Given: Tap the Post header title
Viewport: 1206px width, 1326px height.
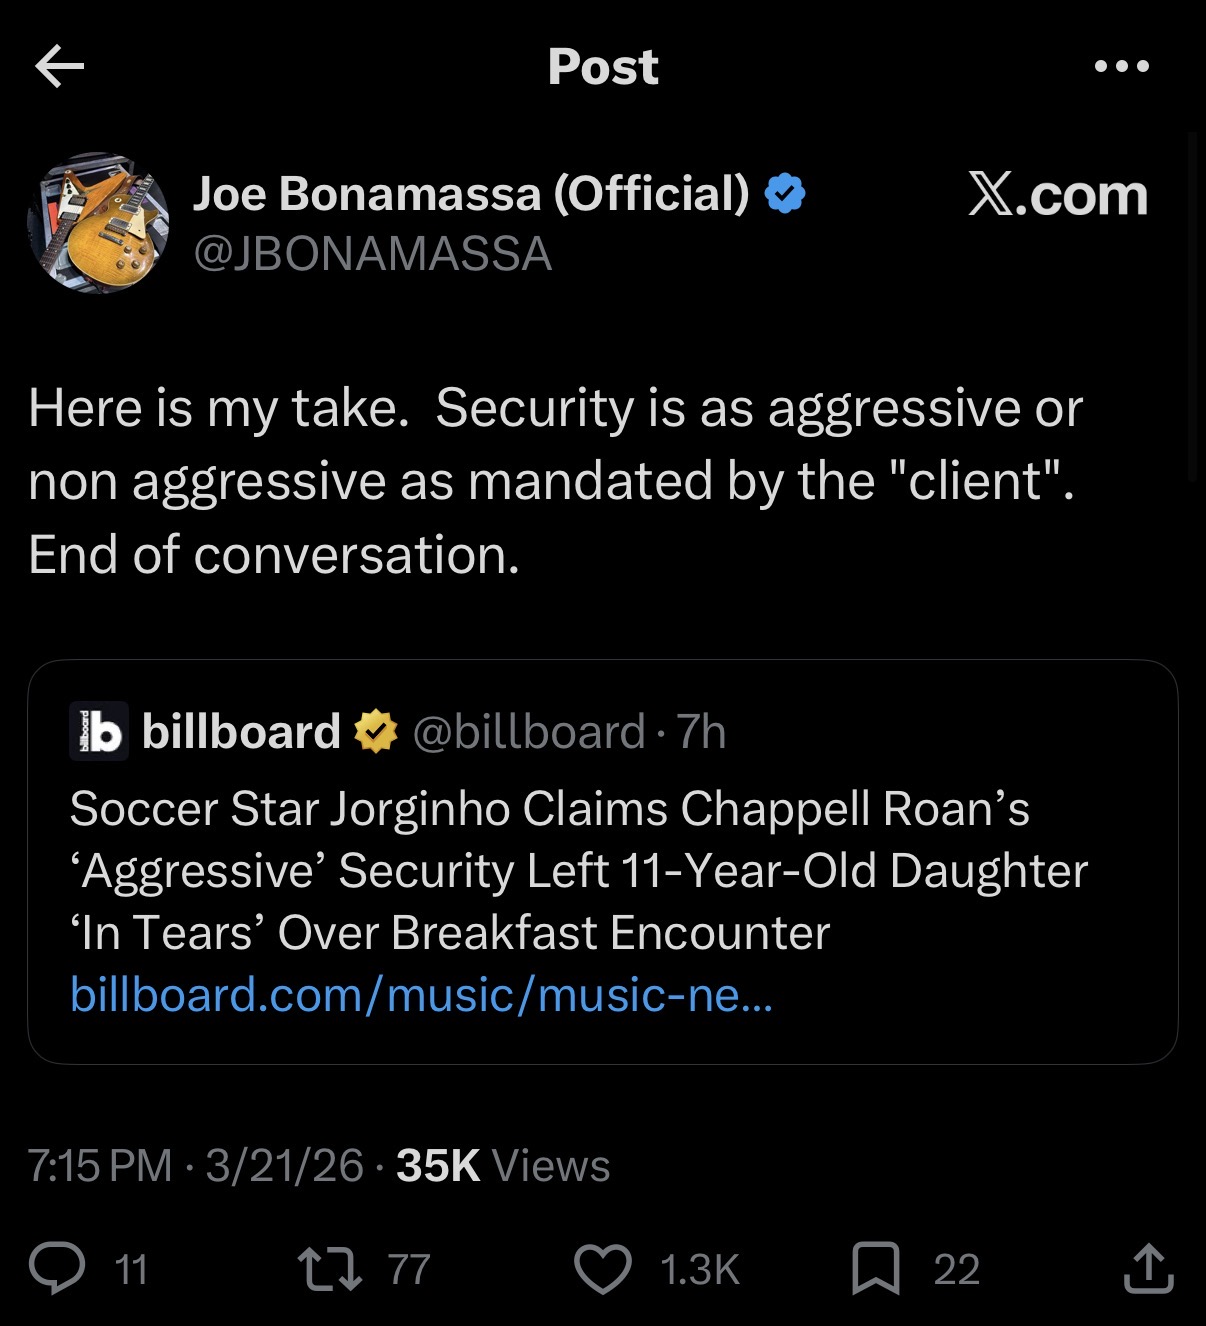Looking at the screenshot, I should (x=603, y=67).
